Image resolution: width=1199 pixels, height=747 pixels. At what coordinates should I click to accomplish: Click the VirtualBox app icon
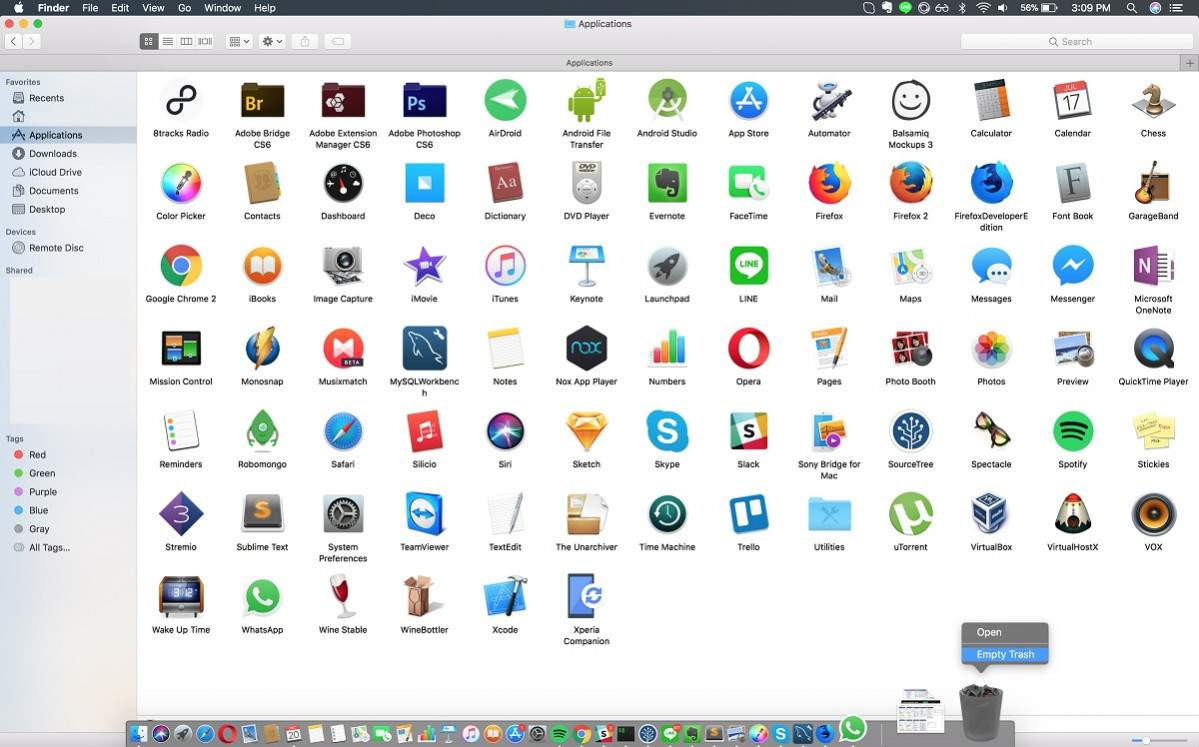(991, 515)
